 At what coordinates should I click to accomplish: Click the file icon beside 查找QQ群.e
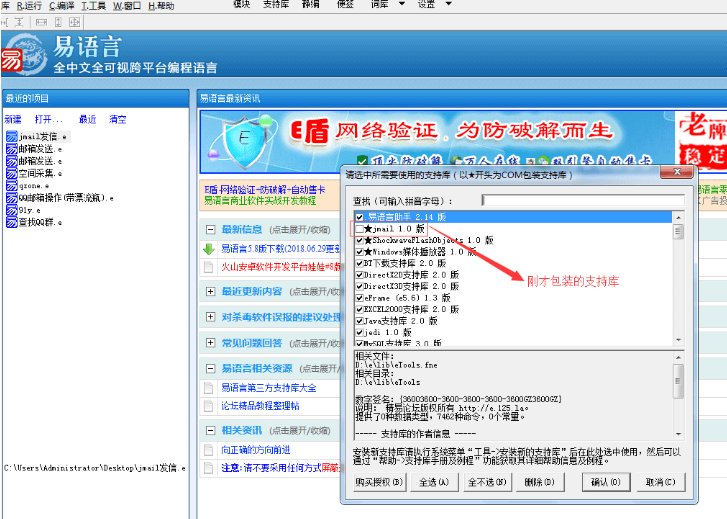[12, 222]
